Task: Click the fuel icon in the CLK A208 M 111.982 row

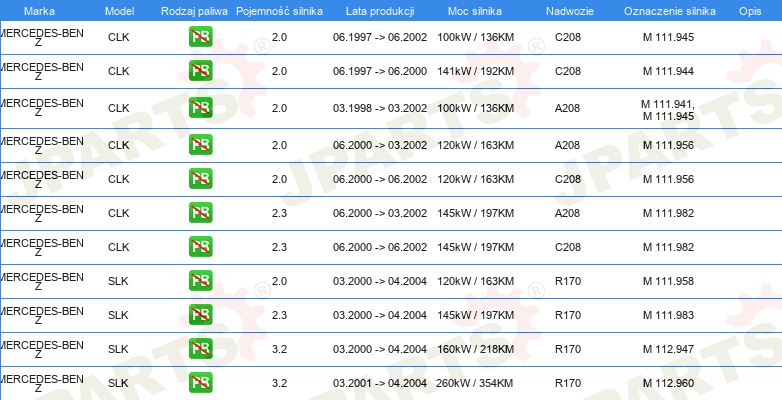Action: coord(200,212)
